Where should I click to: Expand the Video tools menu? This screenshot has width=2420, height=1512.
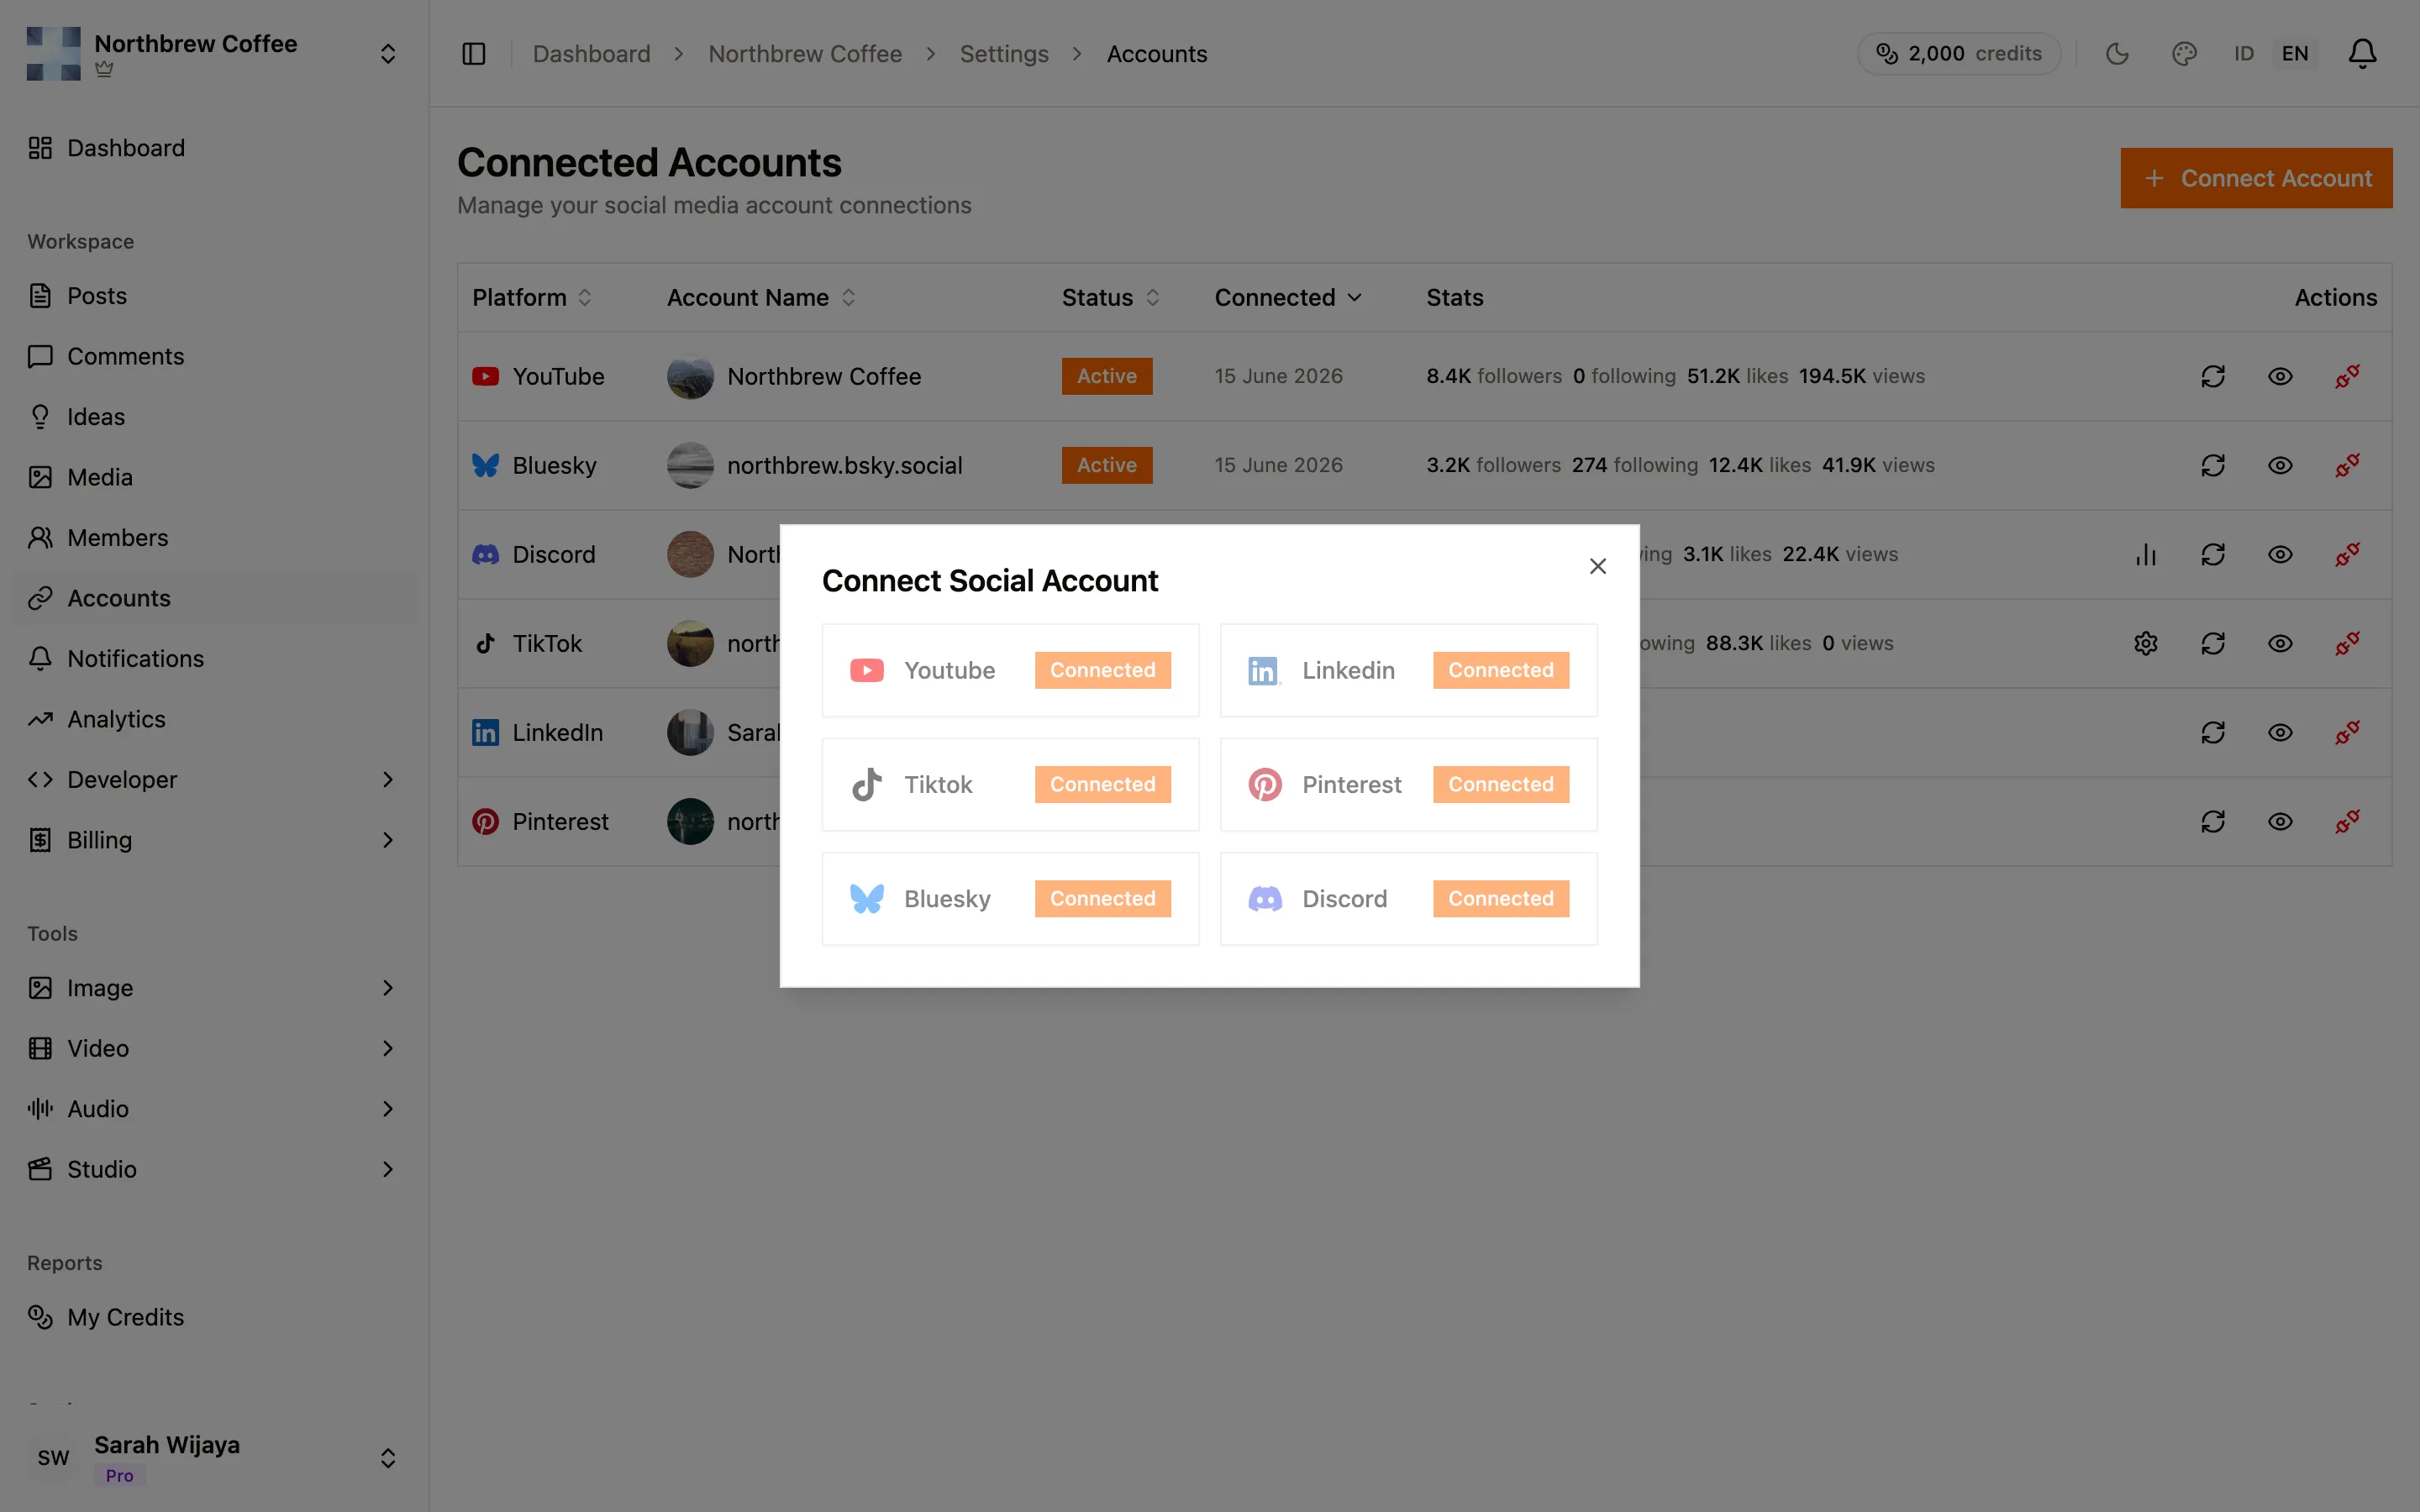pyautogui.click(x=213, y=1048)
